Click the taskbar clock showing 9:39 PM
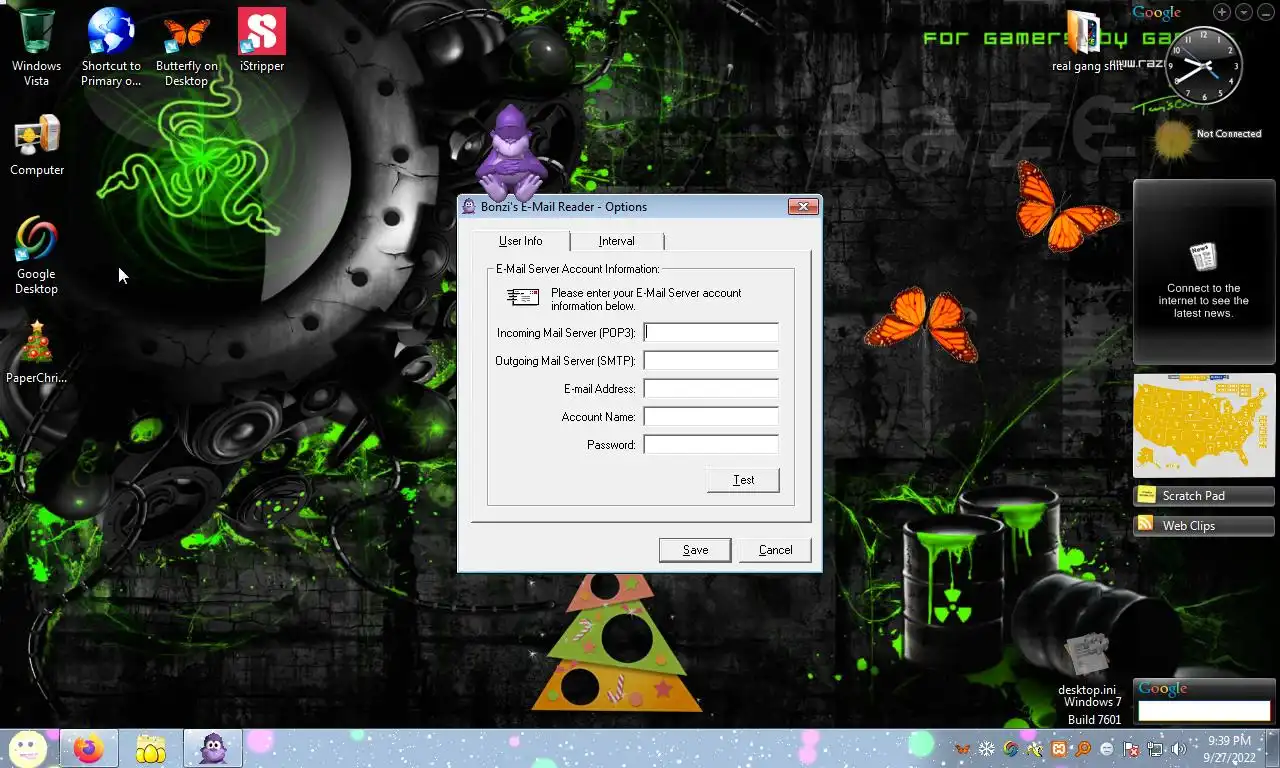This screenshot has width=1280, height=768. pos(1228,749)
